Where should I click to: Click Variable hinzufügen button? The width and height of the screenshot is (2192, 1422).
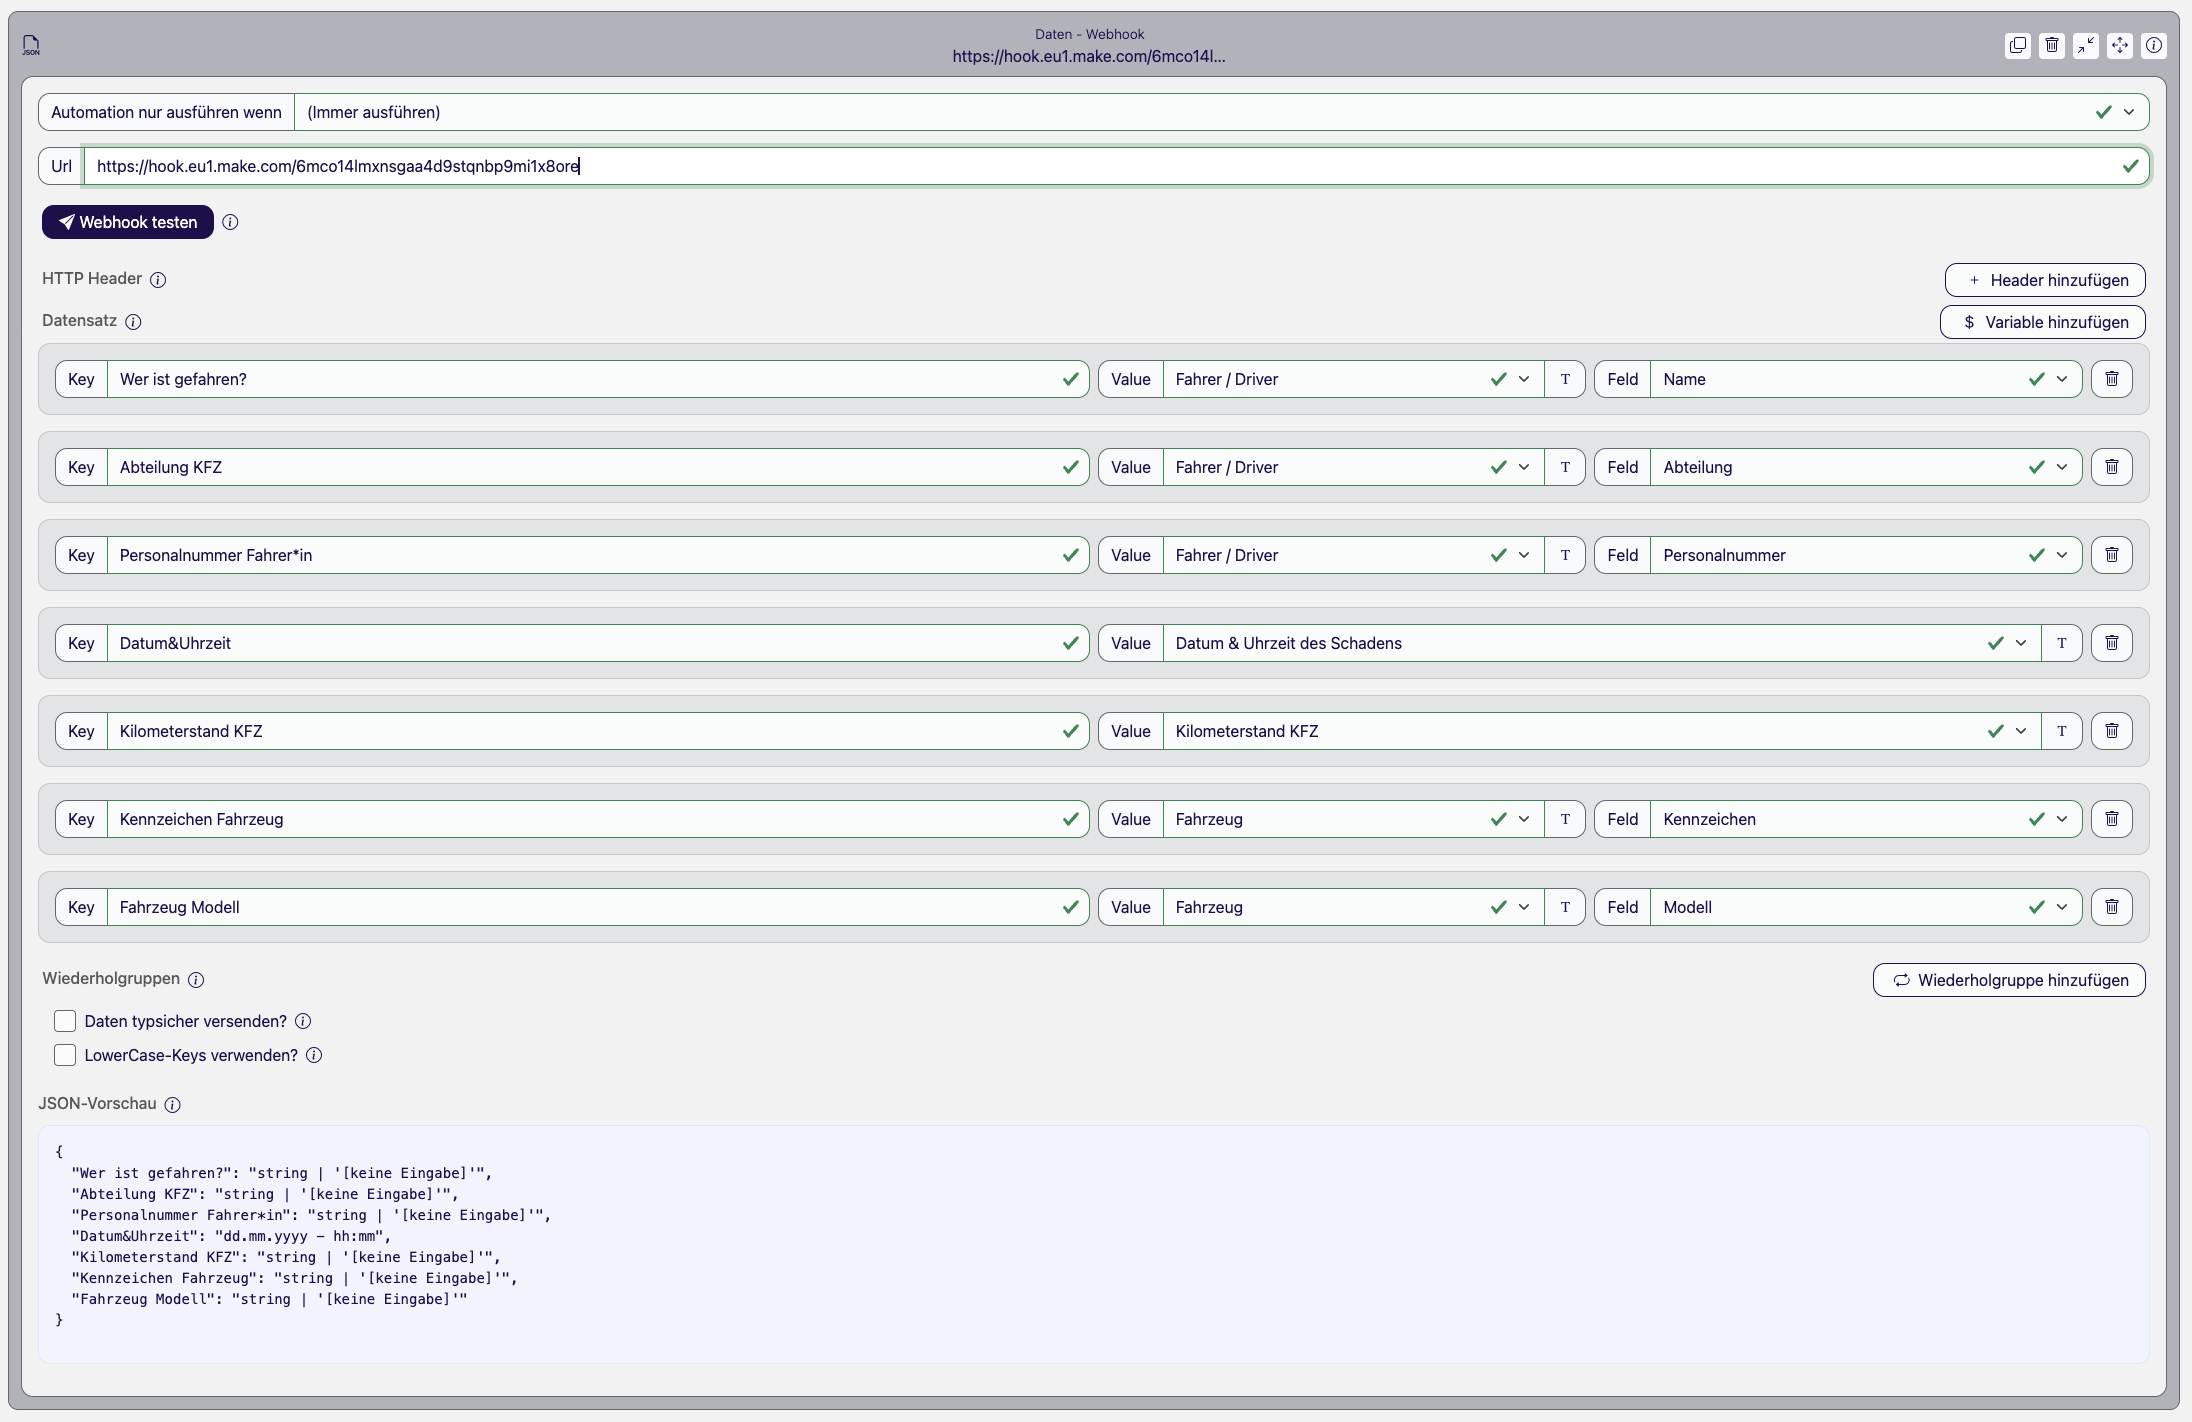tap(2043, 322)
